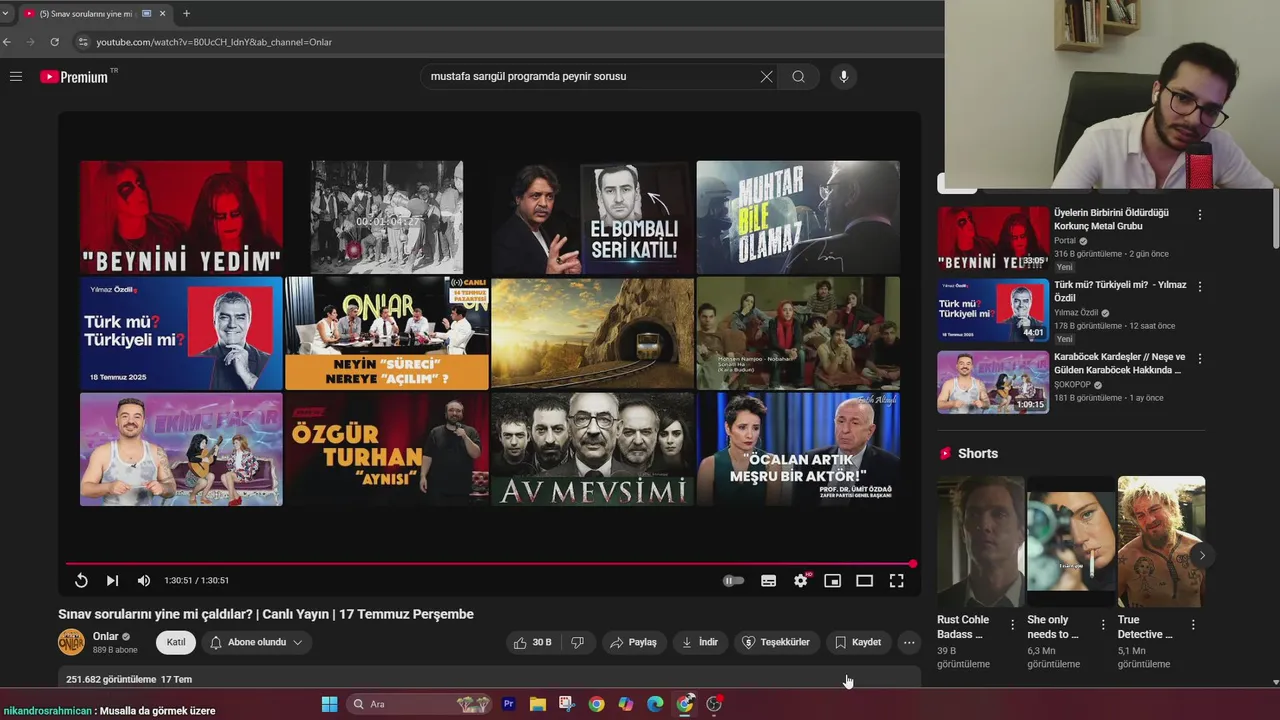Viewport: 1280px width, 720px height.
Task: View site information icon in address bar
Action: (83, 42)
